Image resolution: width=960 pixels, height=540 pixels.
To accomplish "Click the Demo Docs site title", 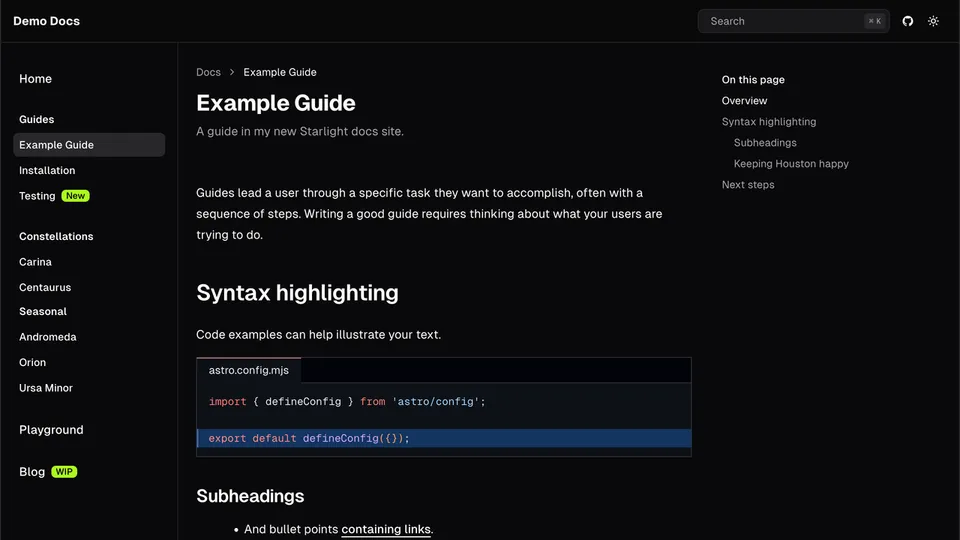I will coord(47,21).
